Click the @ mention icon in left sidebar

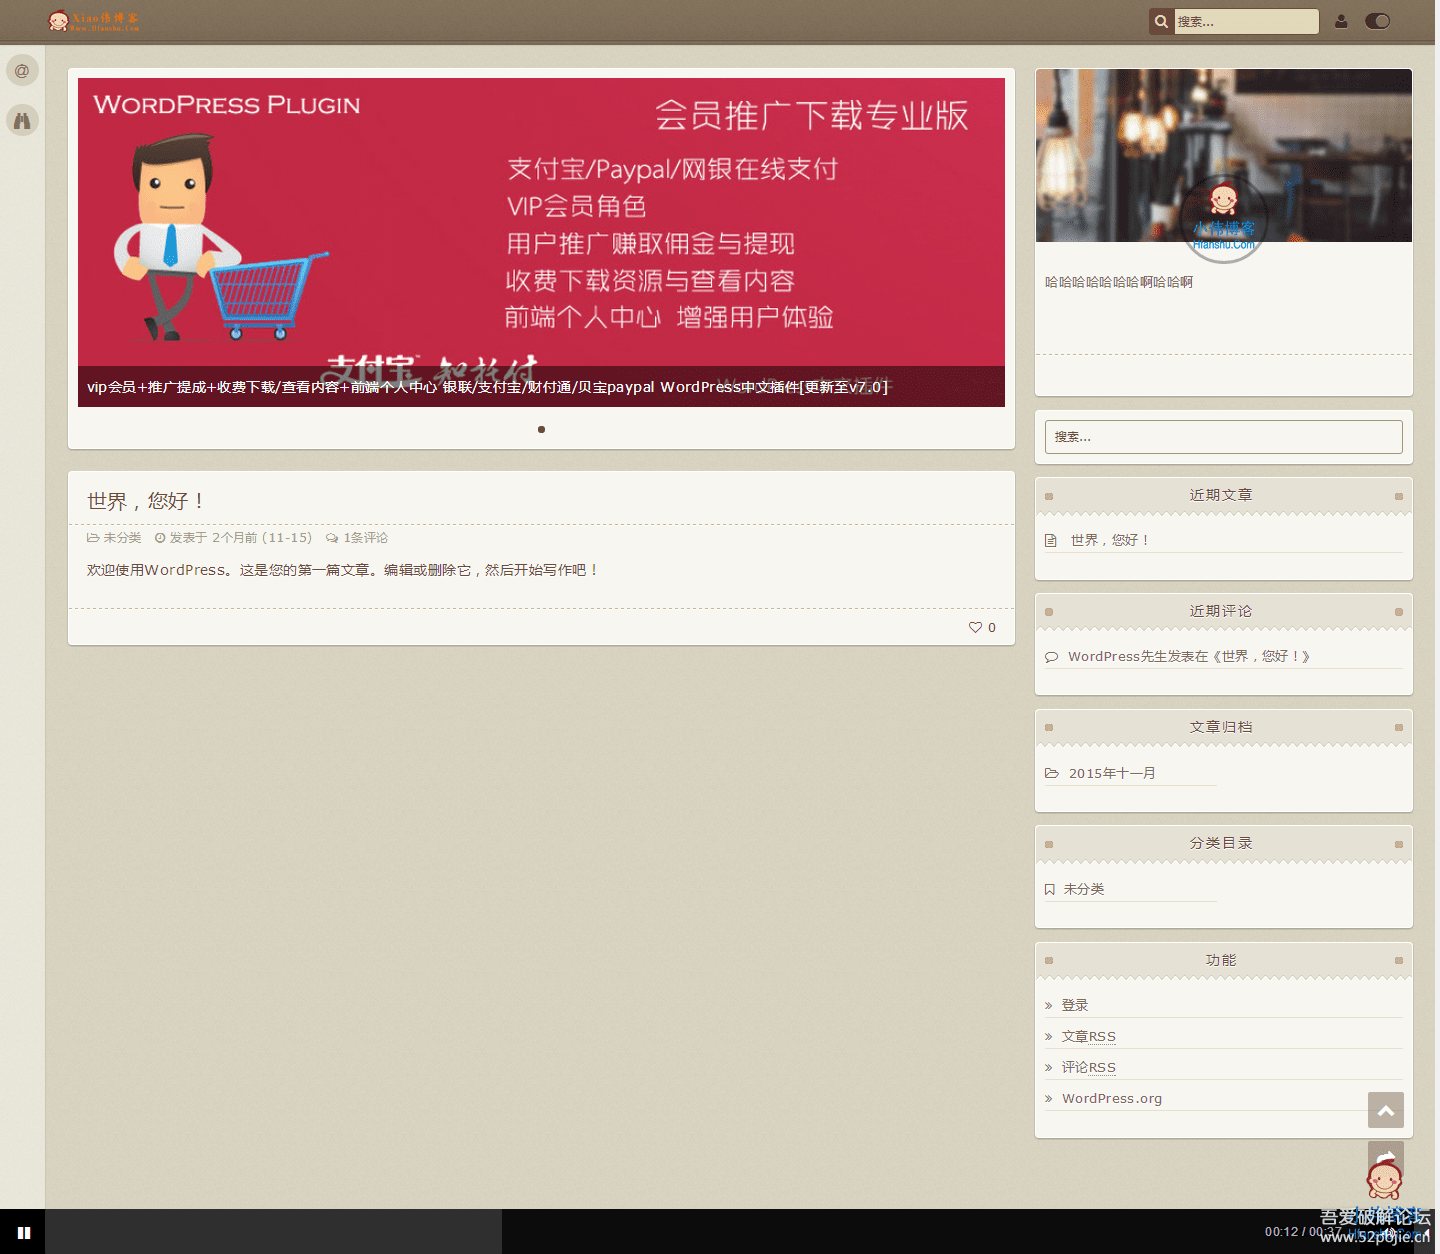22,70
